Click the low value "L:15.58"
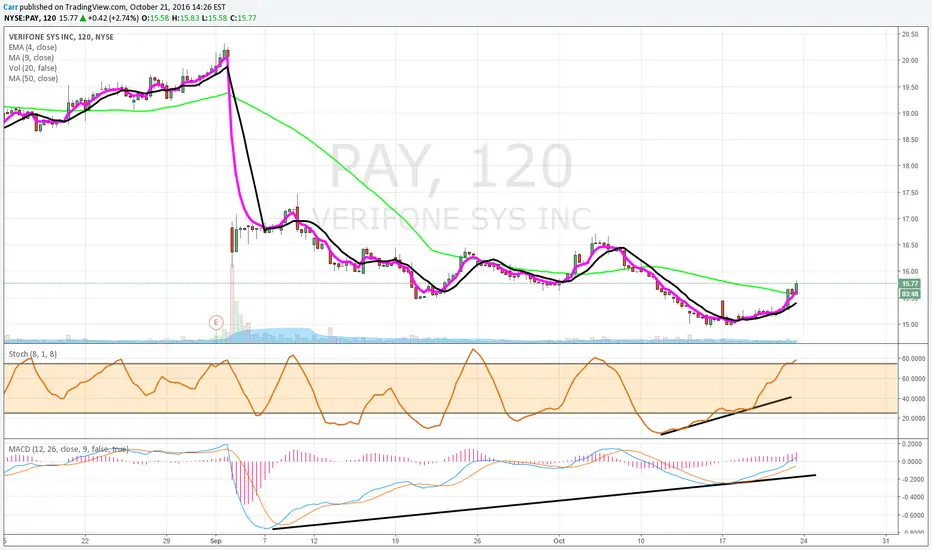 213,18
